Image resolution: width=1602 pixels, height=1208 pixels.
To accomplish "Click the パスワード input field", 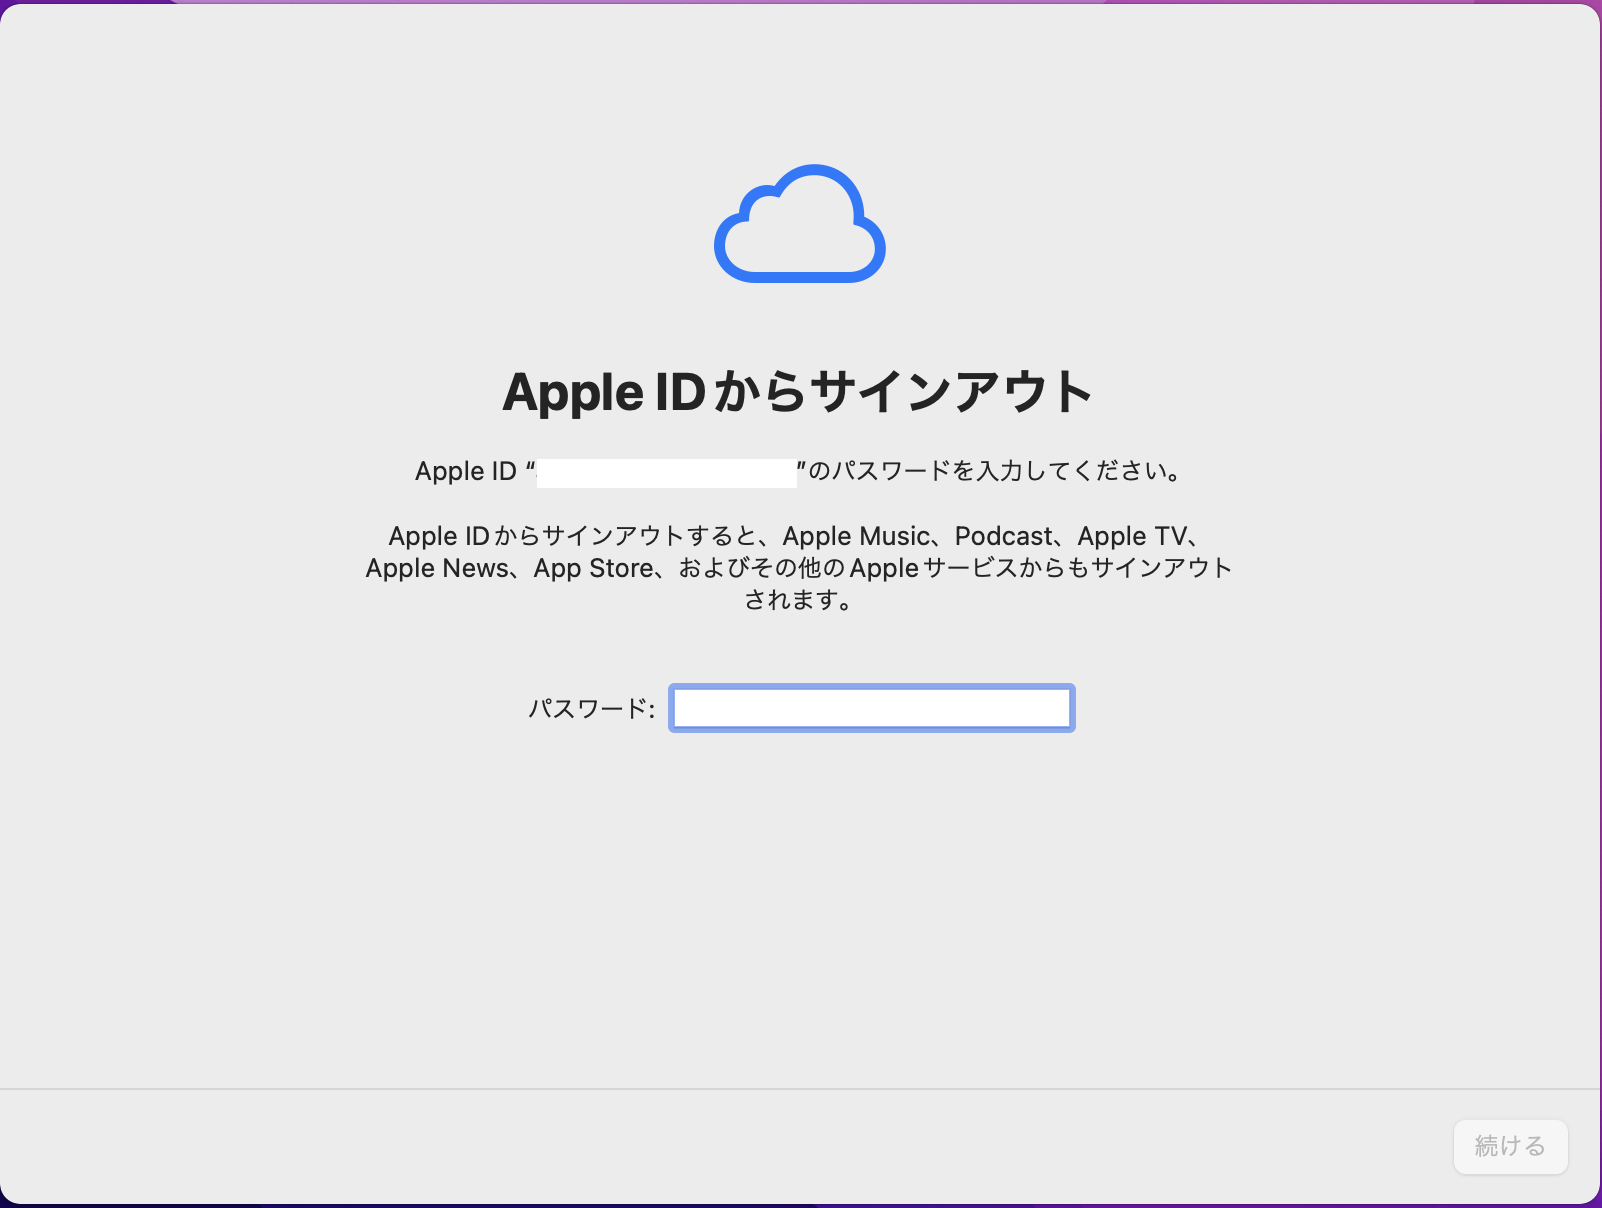I will [x=871, y=708].
